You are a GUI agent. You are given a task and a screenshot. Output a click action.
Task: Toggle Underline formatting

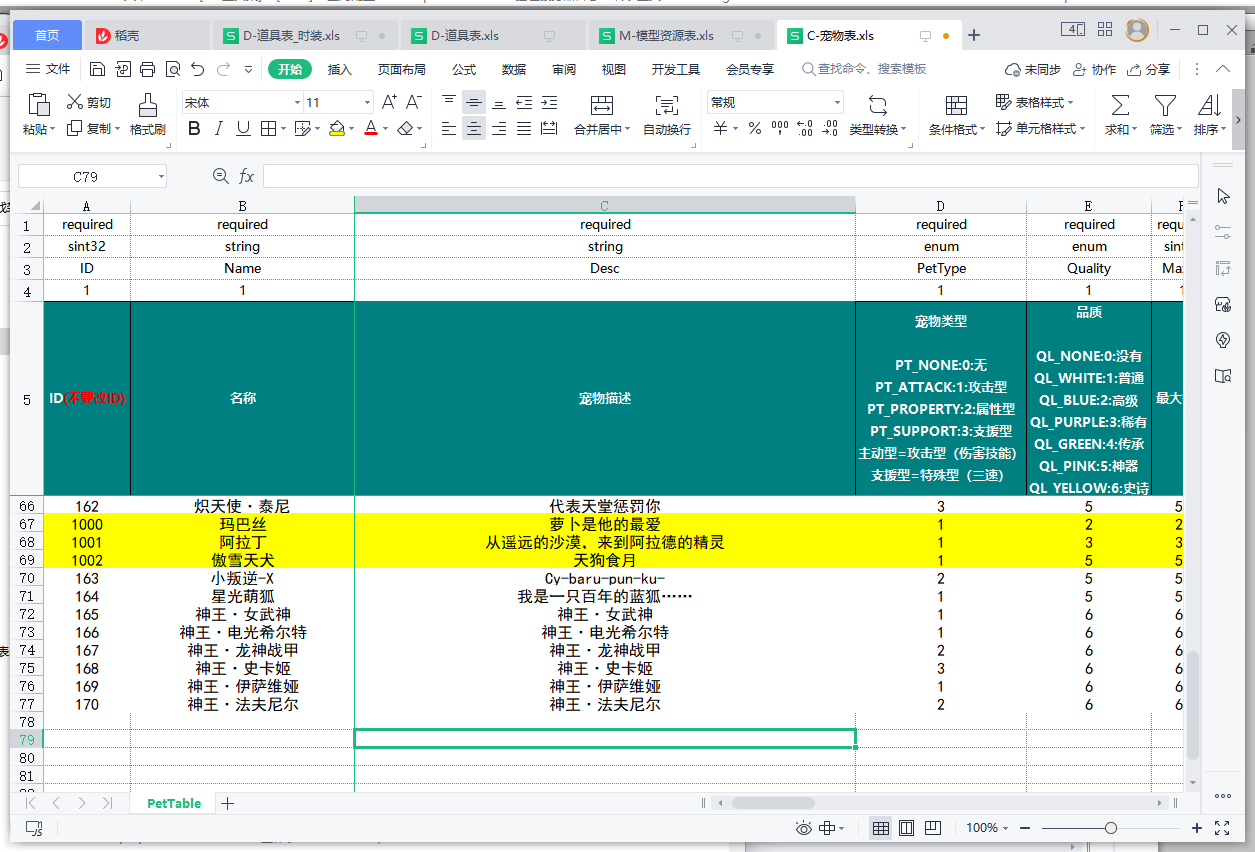[243, 128]
